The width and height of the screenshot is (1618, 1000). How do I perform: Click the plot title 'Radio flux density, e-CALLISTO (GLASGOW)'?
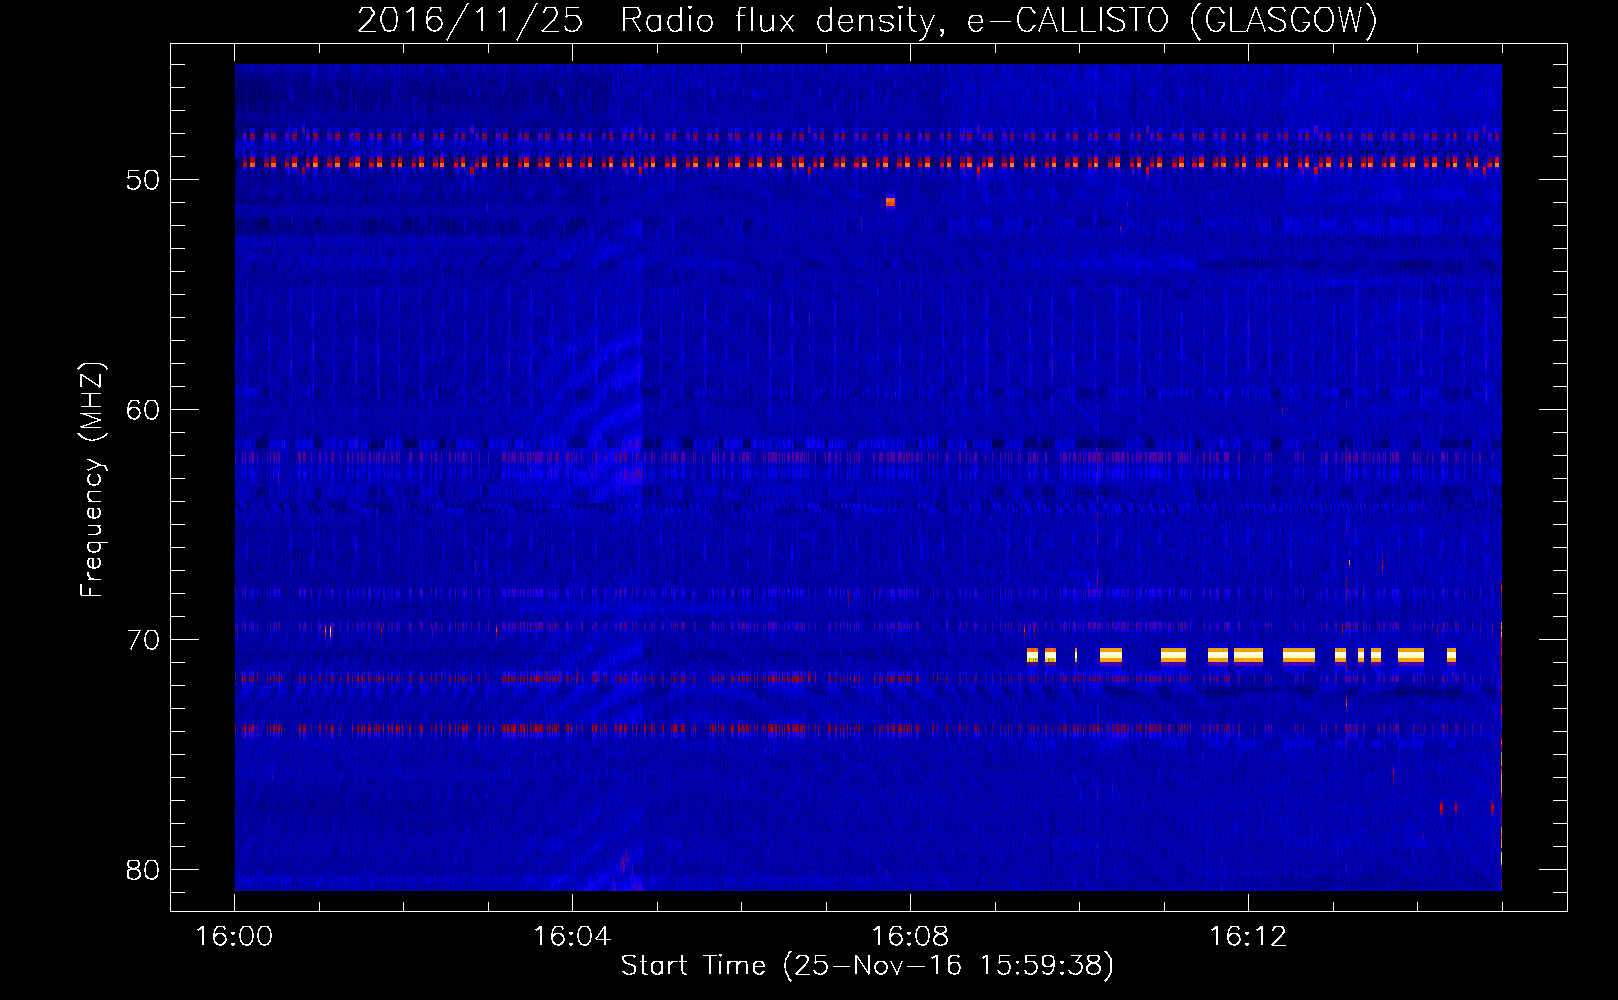[999, 20]
